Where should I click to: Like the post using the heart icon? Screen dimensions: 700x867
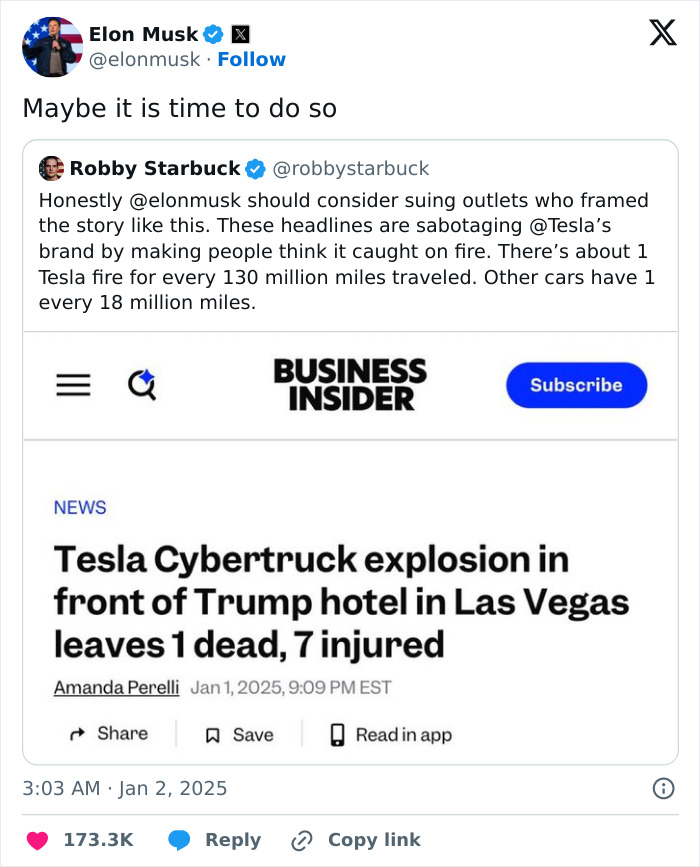pyautogui.click(x=39, y=839)
